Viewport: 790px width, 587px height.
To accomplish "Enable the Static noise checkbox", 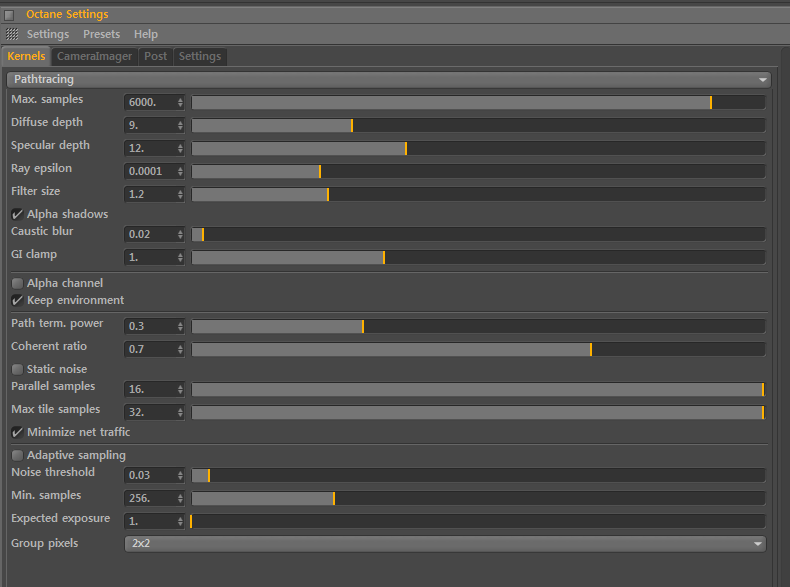I will coord(17,369).
